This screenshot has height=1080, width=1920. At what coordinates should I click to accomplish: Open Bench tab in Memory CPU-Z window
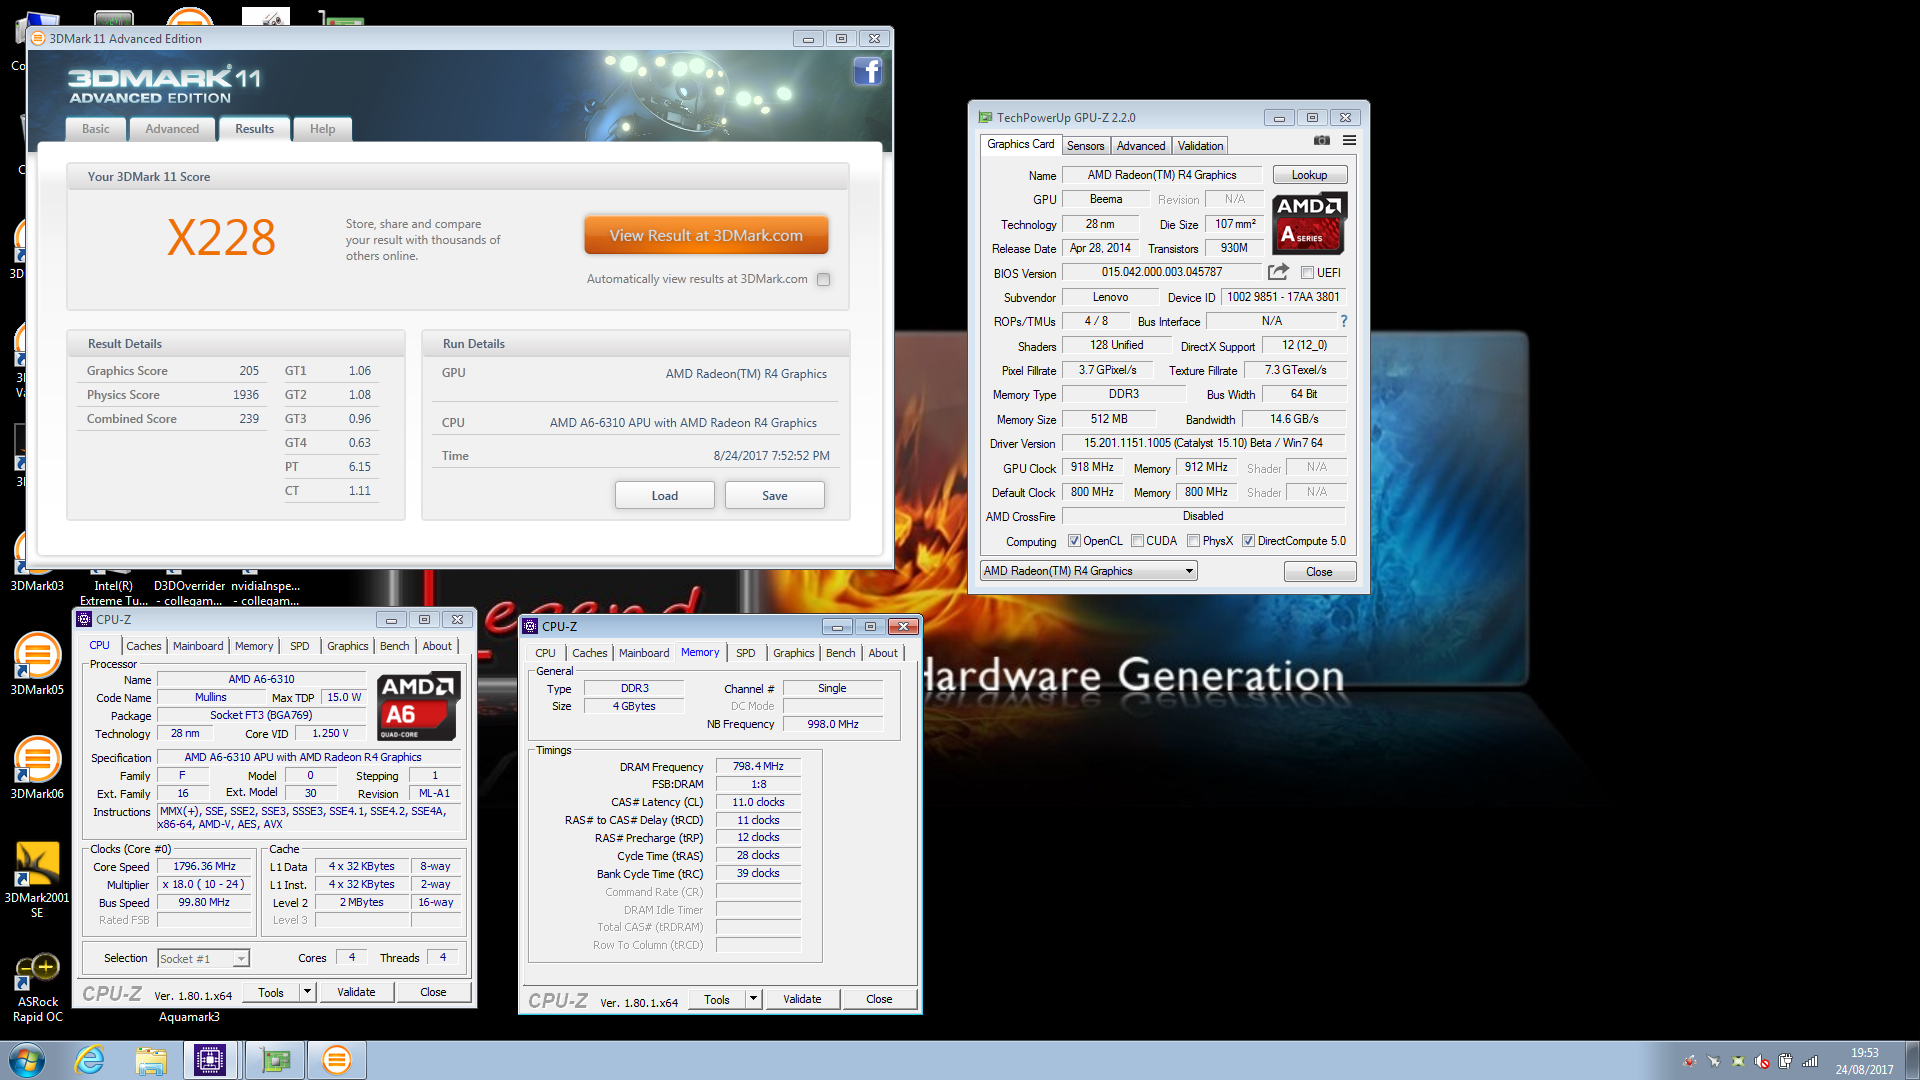coord(840,653)
